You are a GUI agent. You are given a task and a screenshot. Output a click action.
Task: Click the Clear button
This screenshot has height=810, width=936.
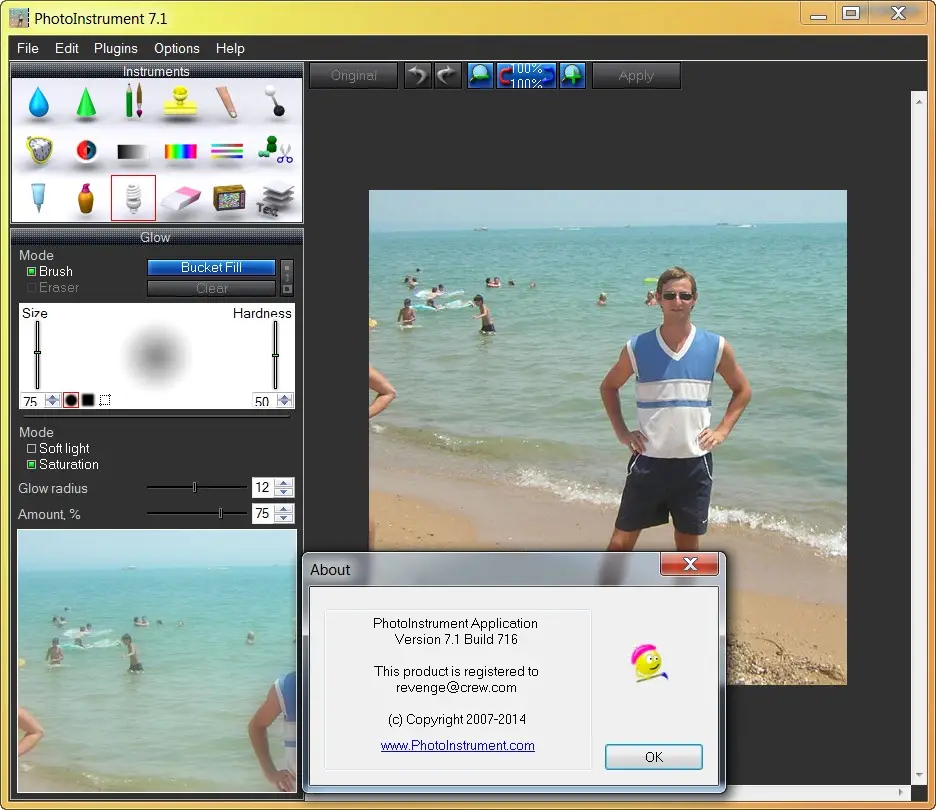coord(211,288)
